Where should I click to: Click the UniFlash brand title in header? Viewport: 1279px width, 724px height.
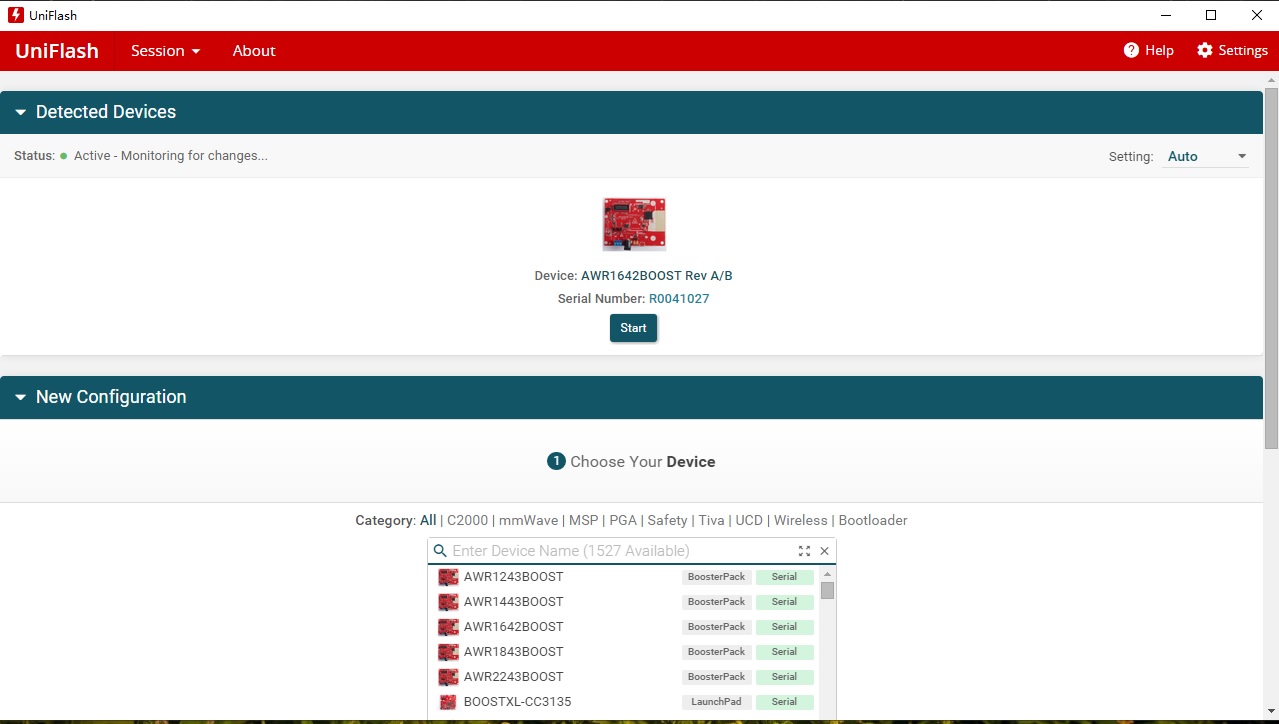coord(57,51)
